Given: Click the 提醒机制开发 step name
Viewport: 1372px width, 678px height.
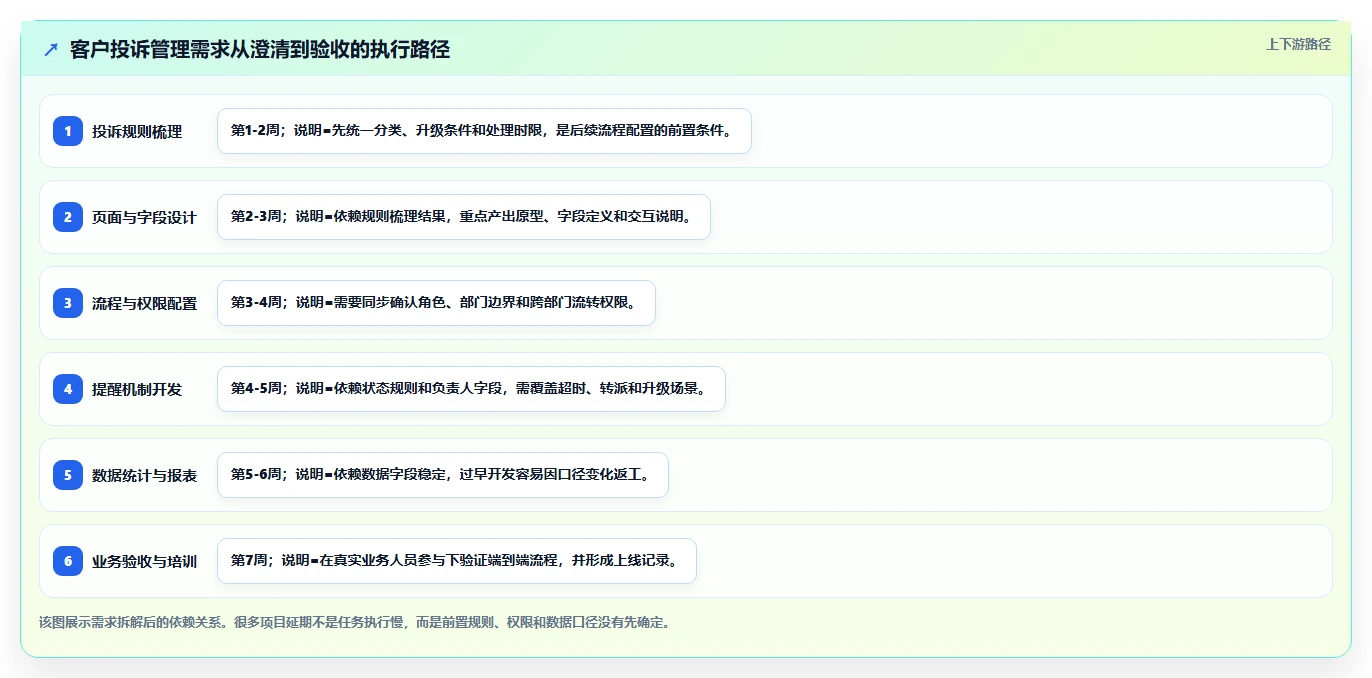Looking at the screenshot, I should pos(137,389).
